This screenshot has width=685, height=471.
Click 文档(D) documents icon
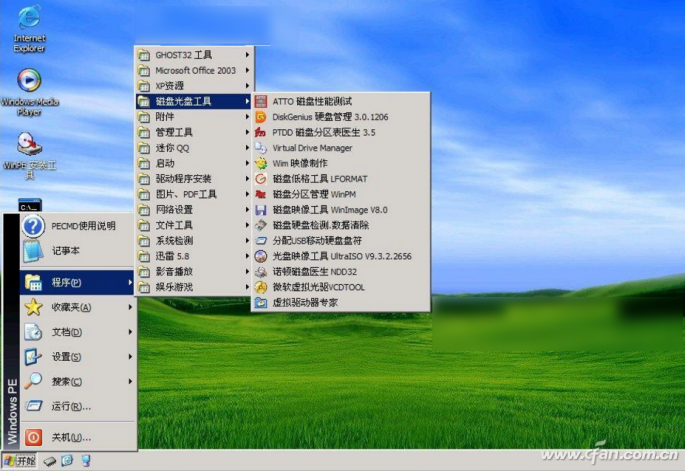click(x=33, y=332)
